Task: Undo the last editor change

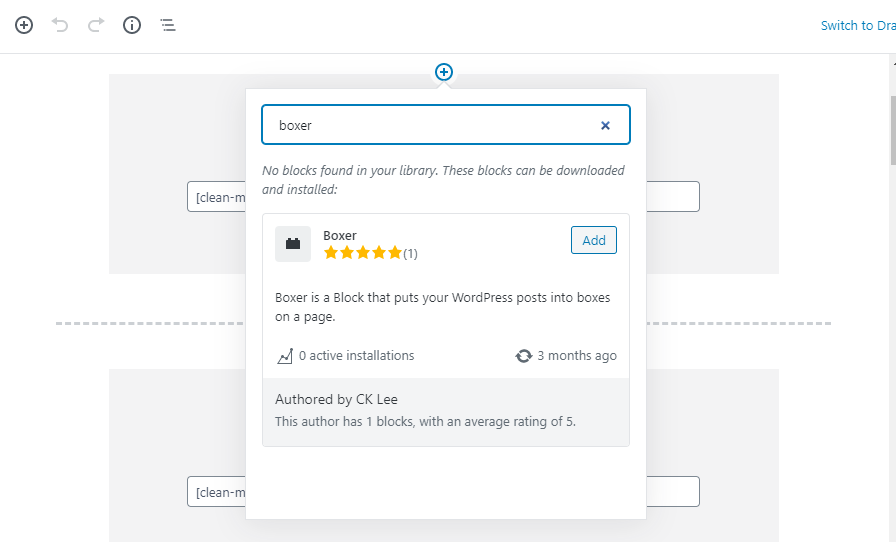Action: [60, 25]
